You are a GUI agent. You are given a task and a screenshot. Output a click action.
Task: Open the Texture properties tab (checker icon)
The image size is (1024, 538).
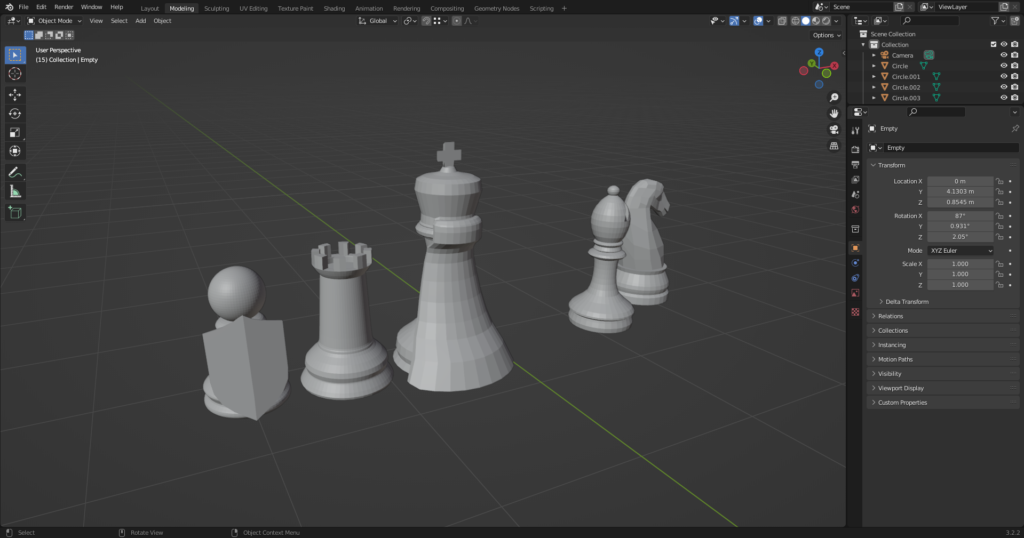point(856,312)
